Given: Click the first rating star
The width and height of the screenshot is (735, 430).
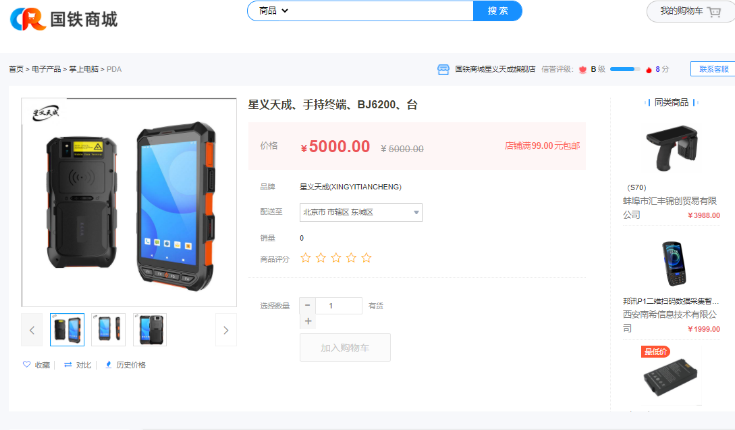Looking at the screenshot, I should [x=306, y=257].
